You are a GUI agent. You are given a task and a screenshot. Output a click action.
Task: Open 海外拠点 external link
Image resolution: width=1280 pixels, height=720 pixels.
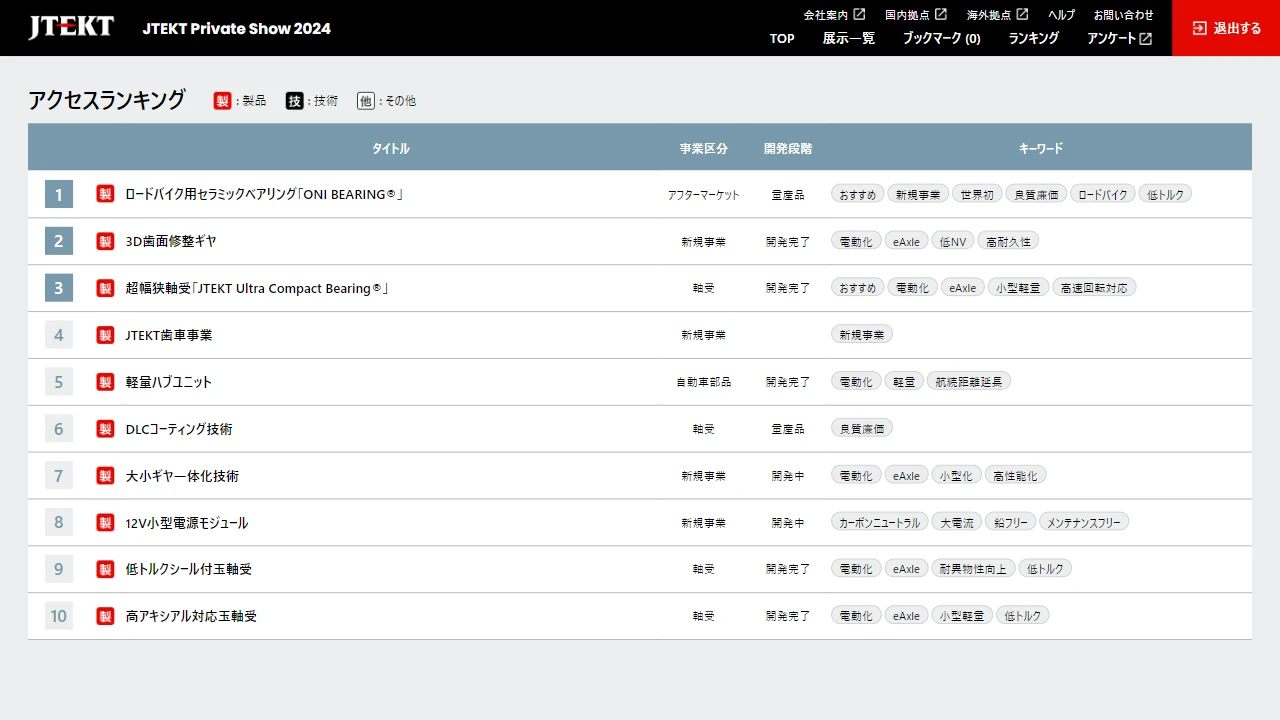click(x=997, y=15)
